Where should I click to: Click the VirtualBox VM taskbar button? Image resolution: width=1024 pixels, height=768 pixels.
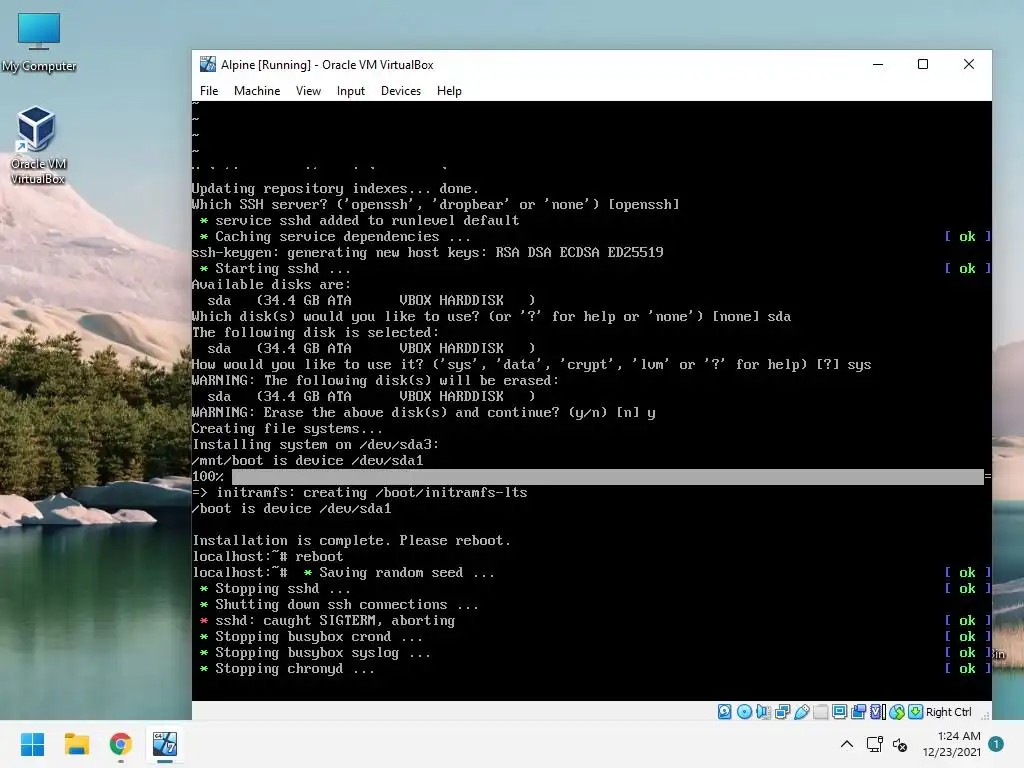pos(165,744)
